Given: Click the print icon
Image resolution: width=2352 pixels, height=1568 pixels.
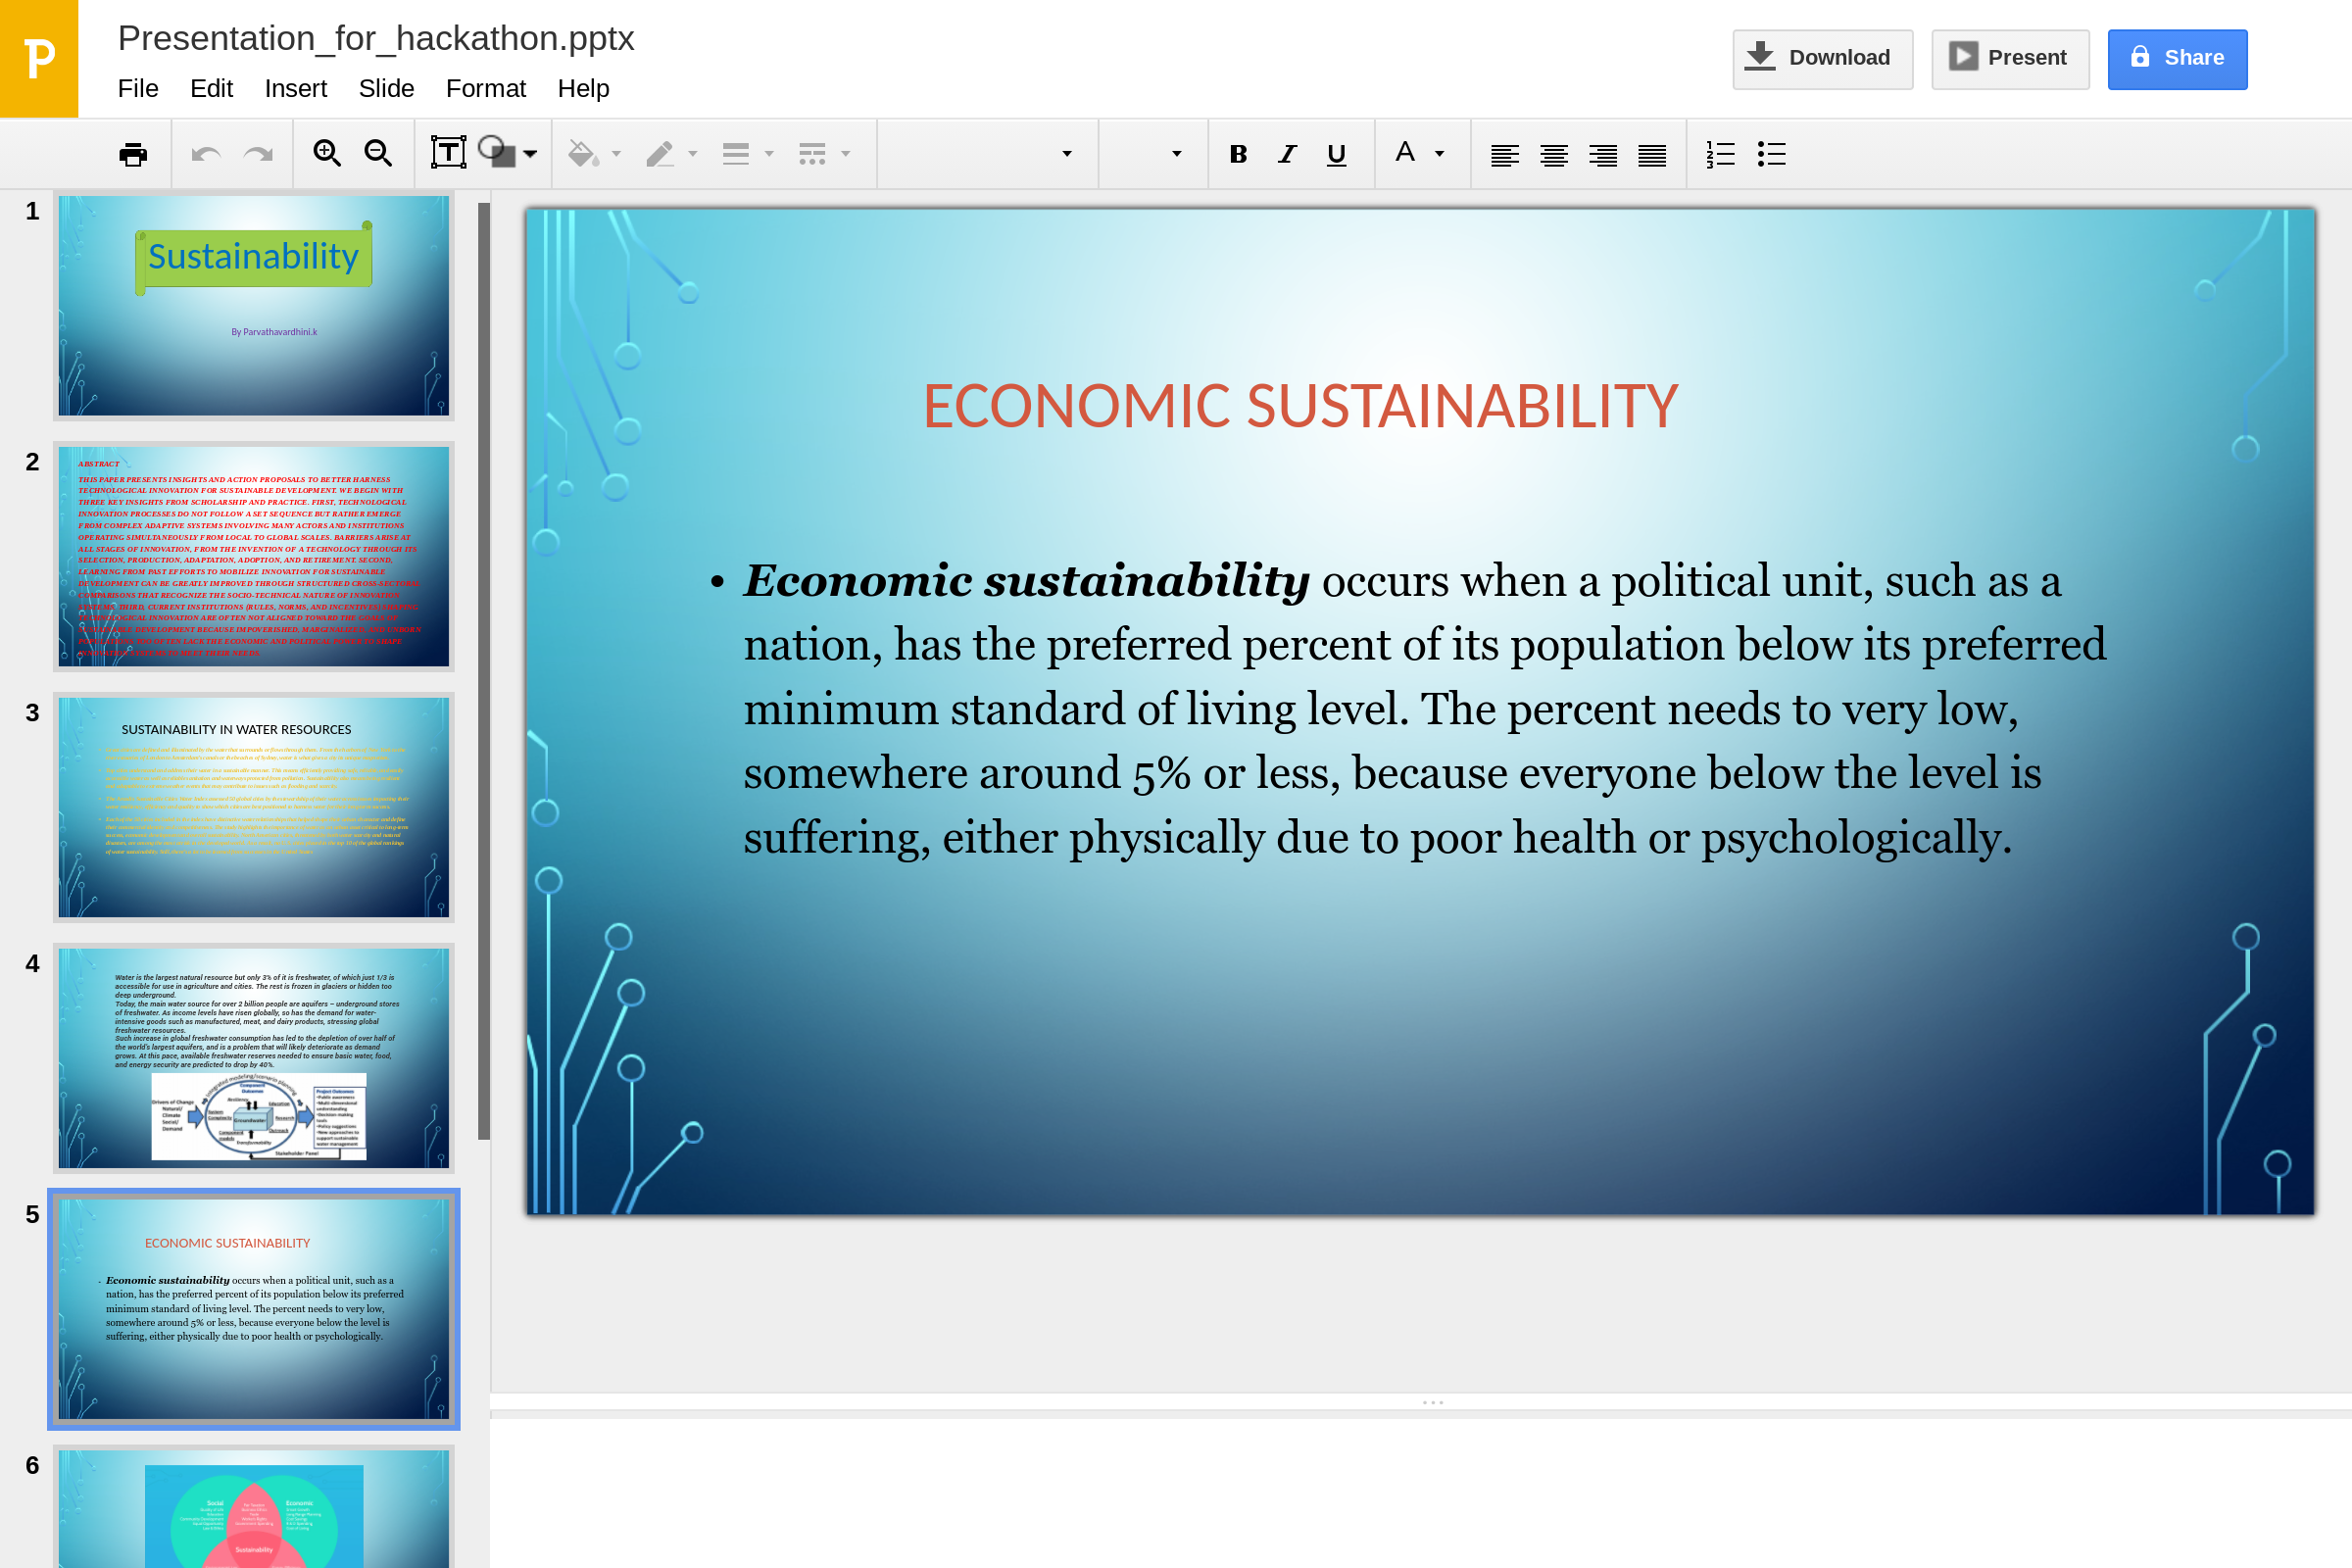Looking at the screenshot, I should click(x=132, y=154).
